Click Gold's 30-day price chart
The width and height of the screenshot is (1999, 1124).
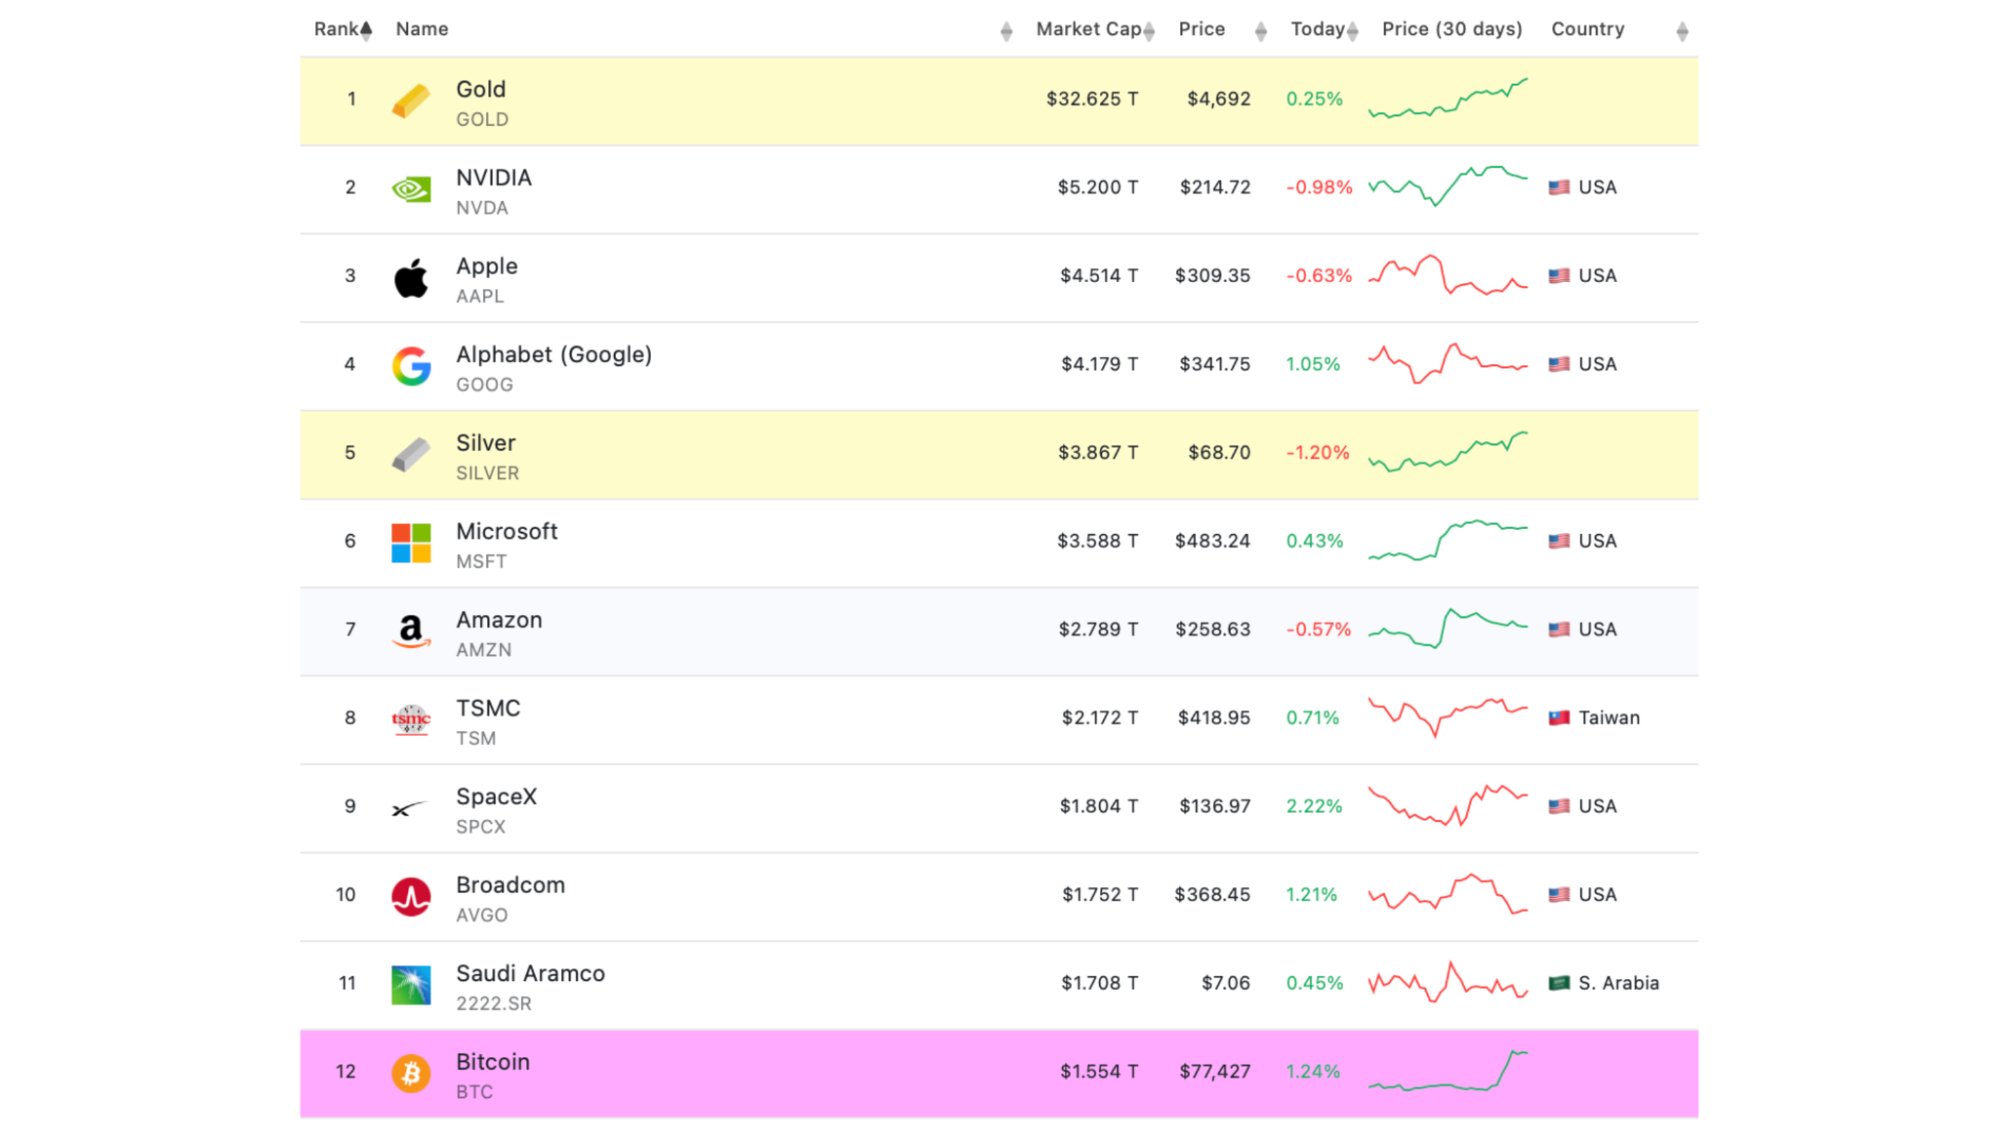tap(1448, 99)
